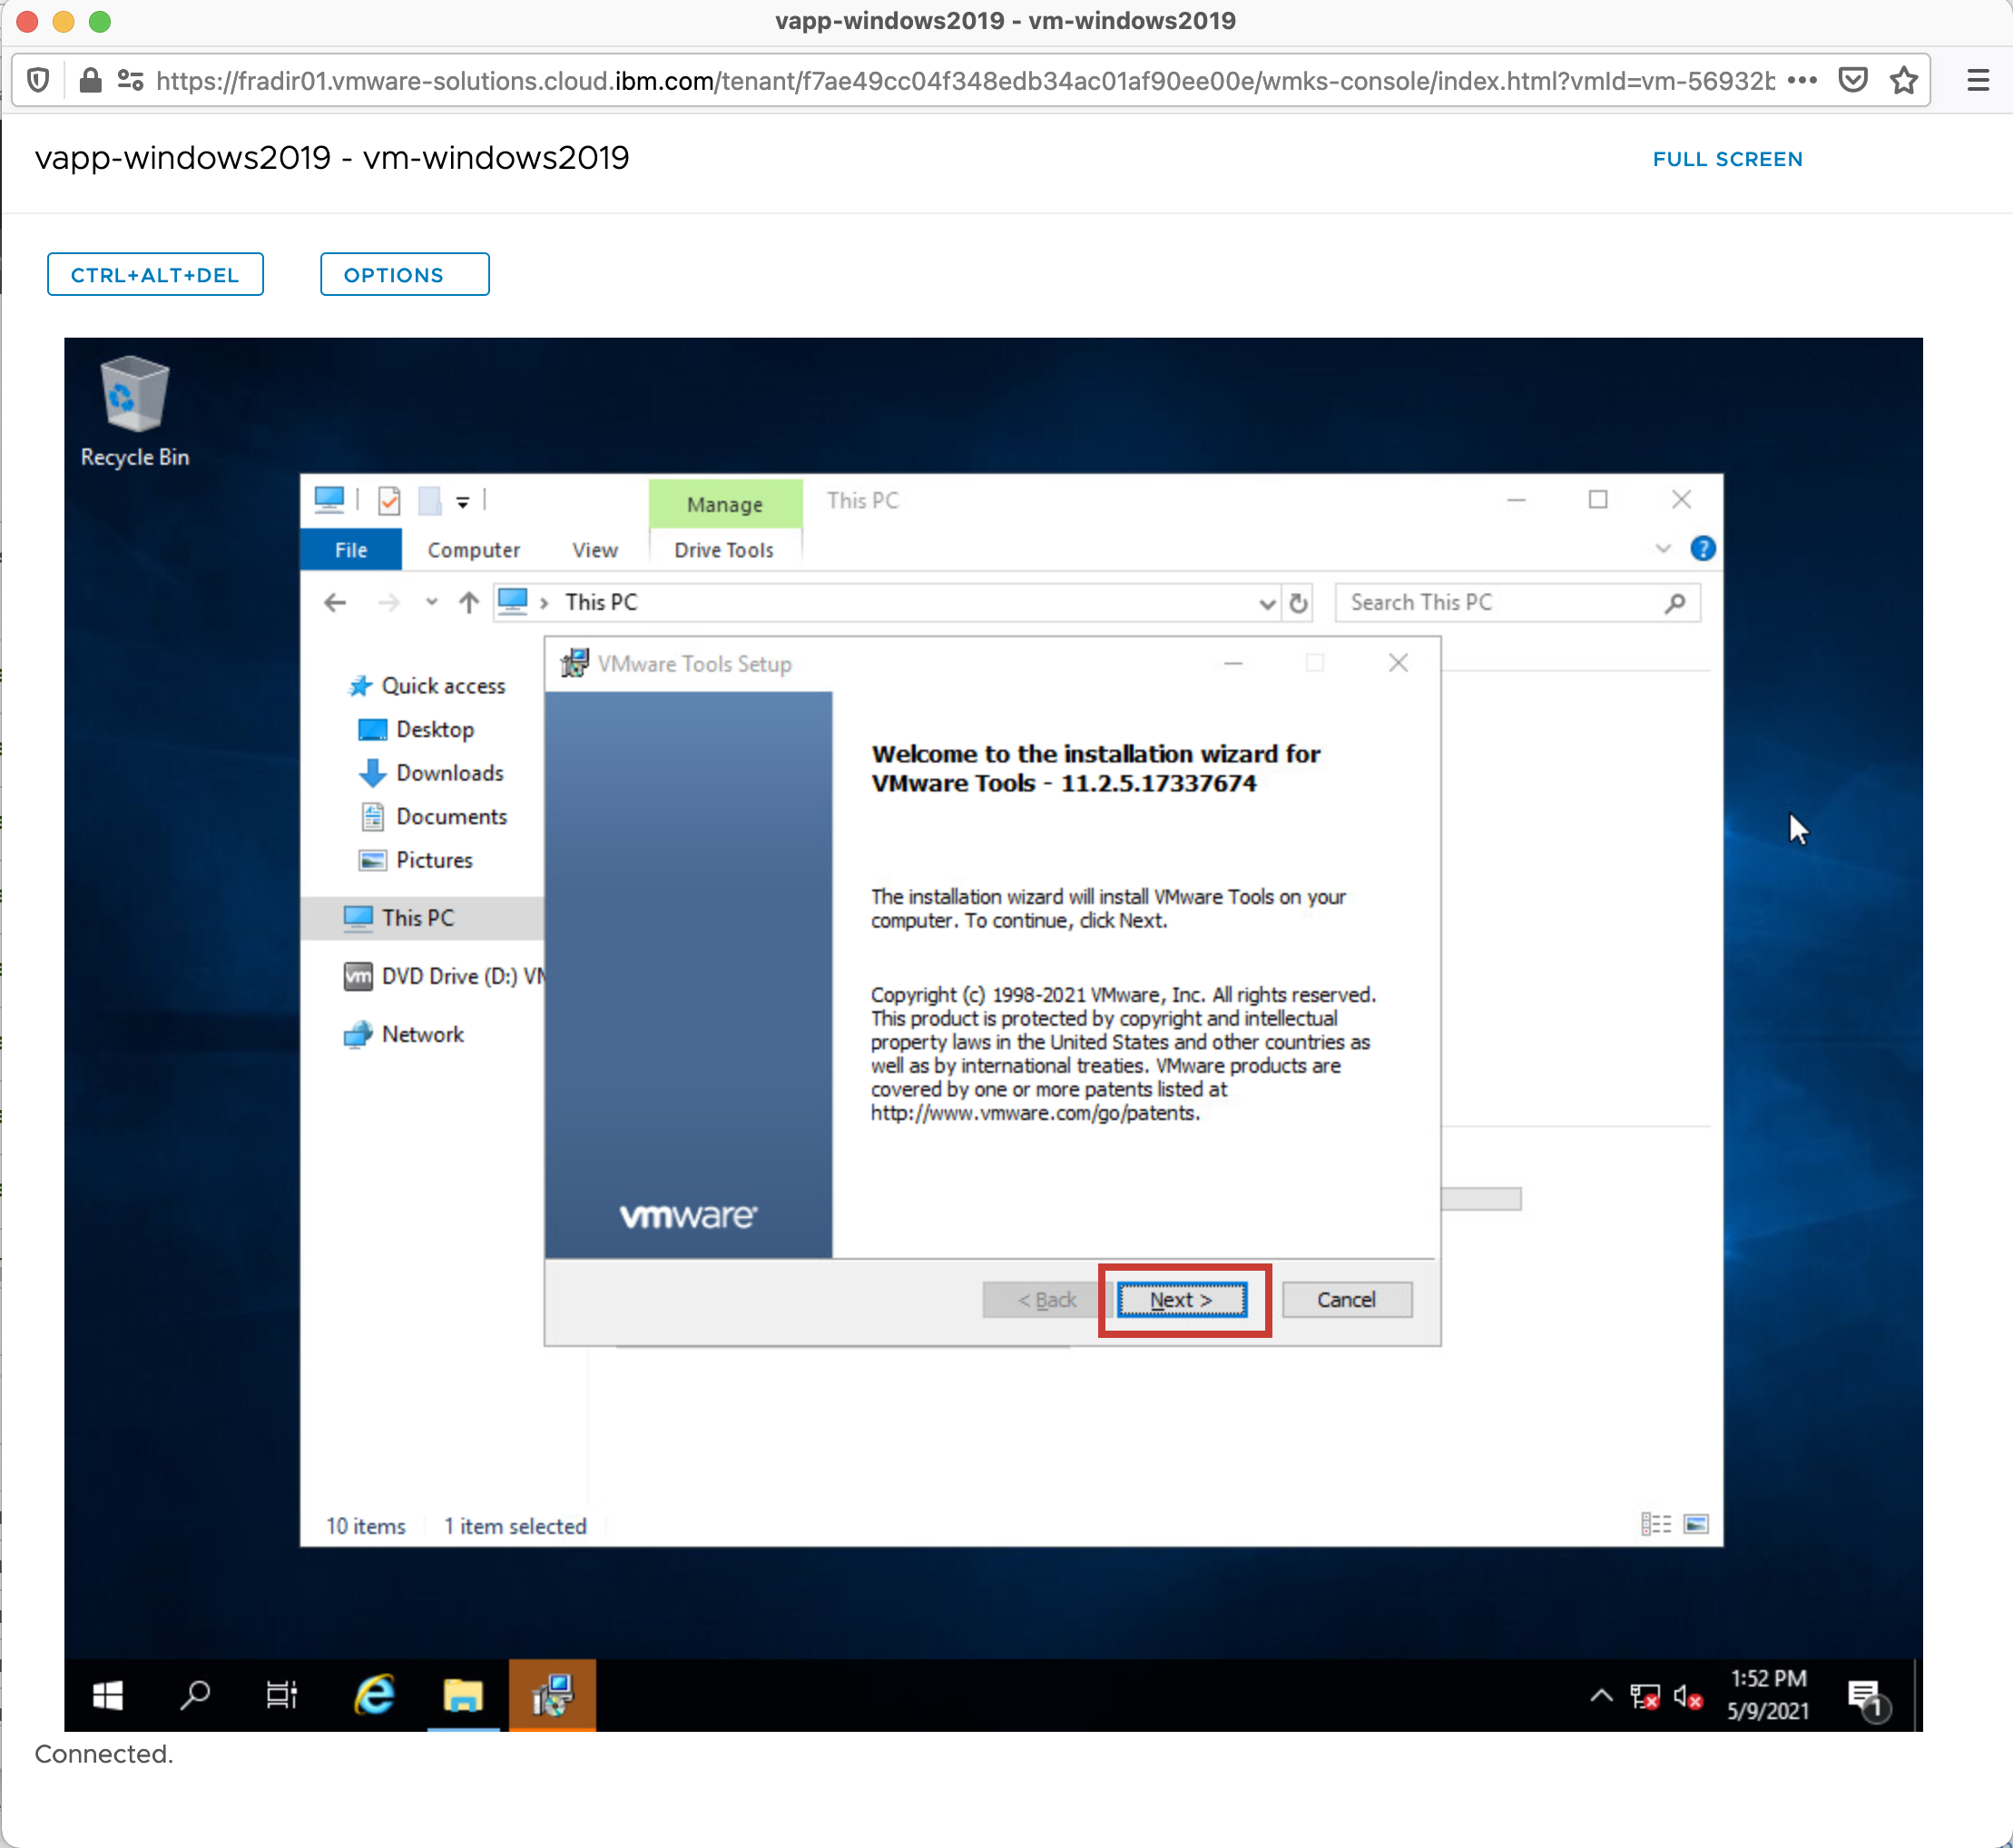2013x1848 pixels.
Task: Open the Quick Access Toolbar customize dropdown
Action: coord(463,502)
